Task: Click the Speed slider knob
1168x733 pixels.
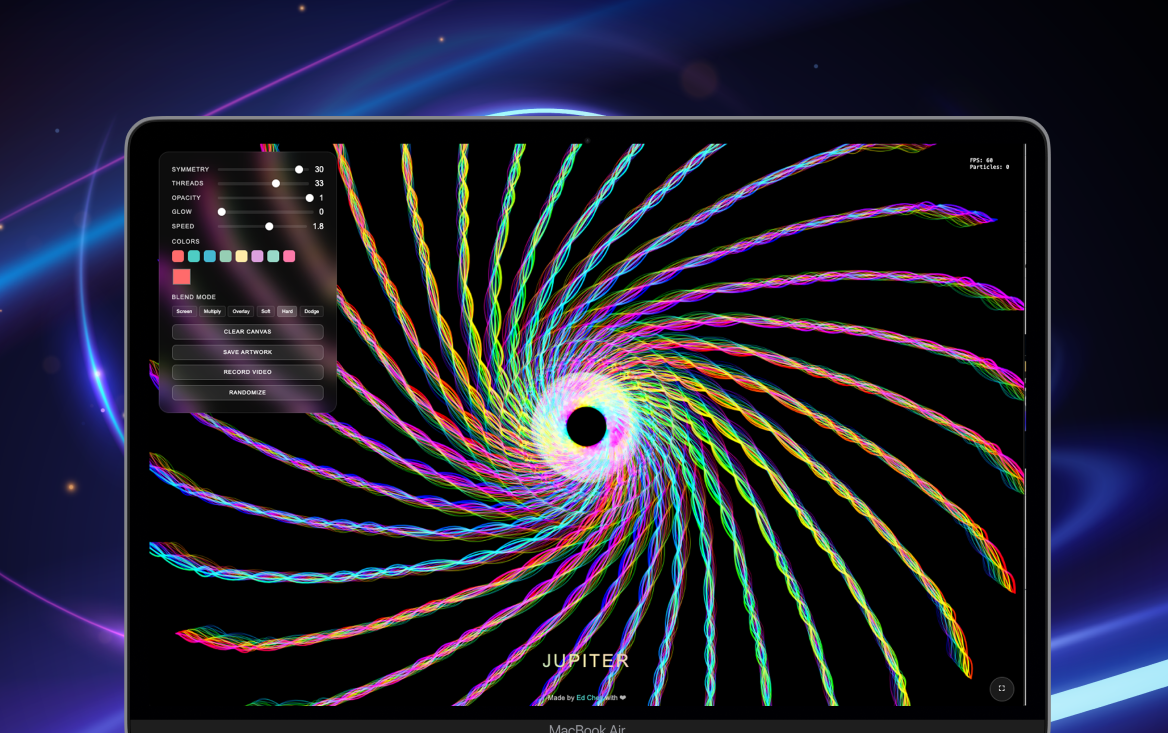Action: (x=269, y=227)
